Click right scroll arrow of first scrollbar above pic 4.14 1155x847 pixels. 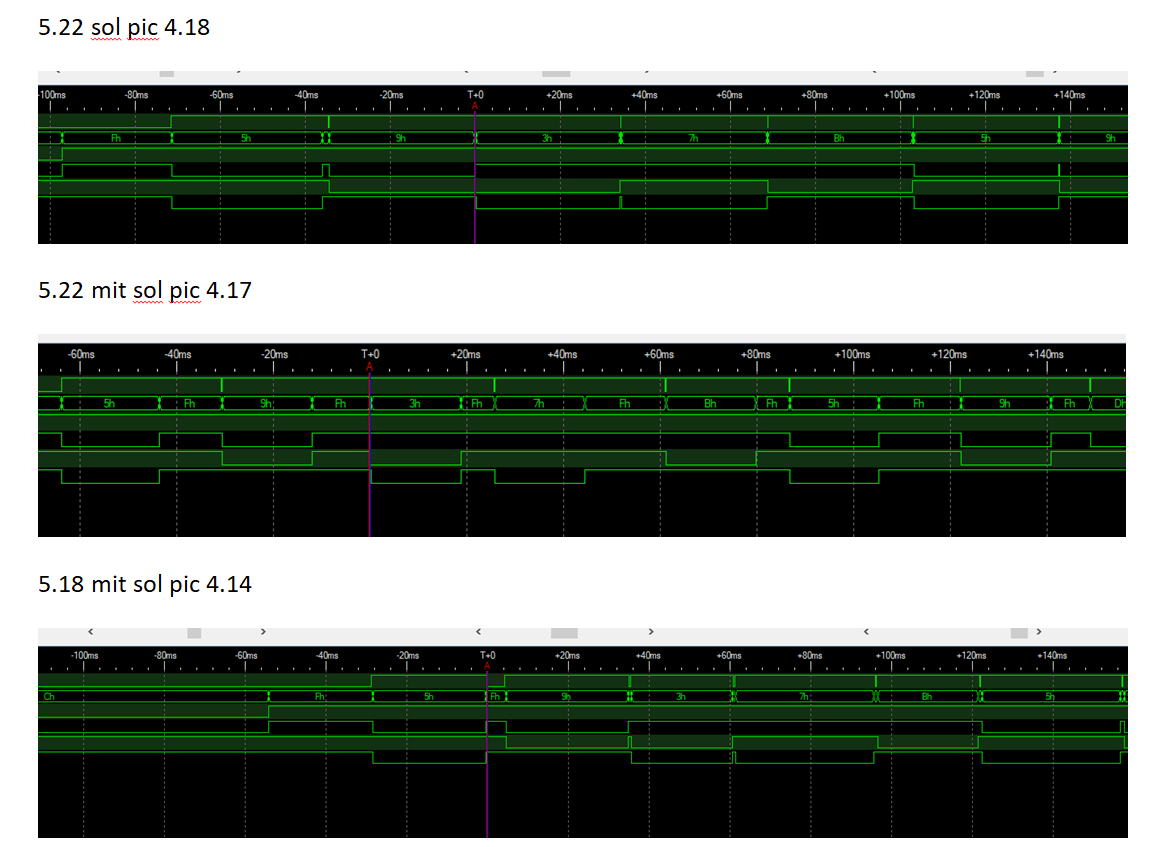click(263, 632)
